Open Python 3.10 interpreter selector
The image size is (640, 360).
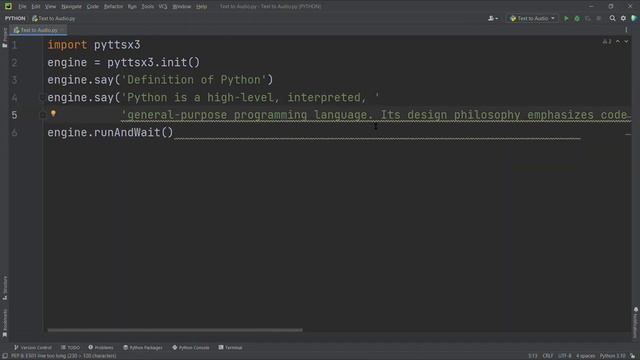pos(612,356)
